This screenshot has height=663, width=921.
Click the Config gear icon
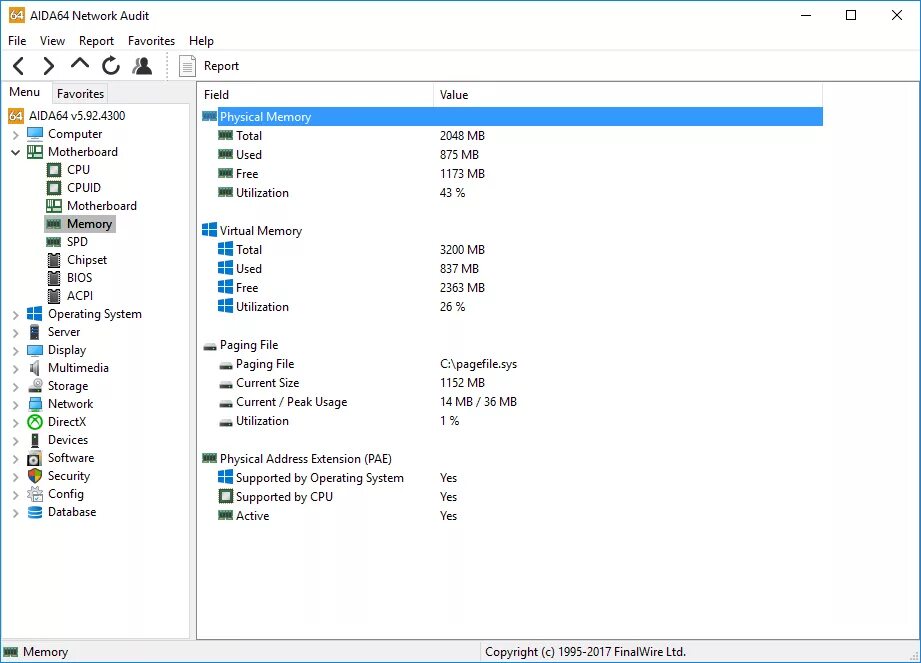35,494
